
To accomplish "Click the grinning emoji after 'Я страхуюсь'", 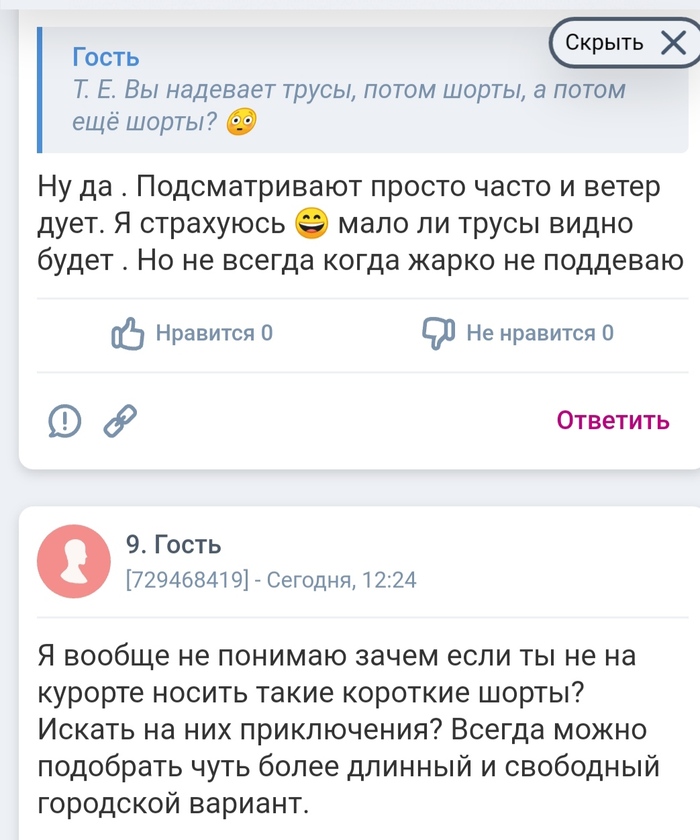I will (x=314, y=223).
